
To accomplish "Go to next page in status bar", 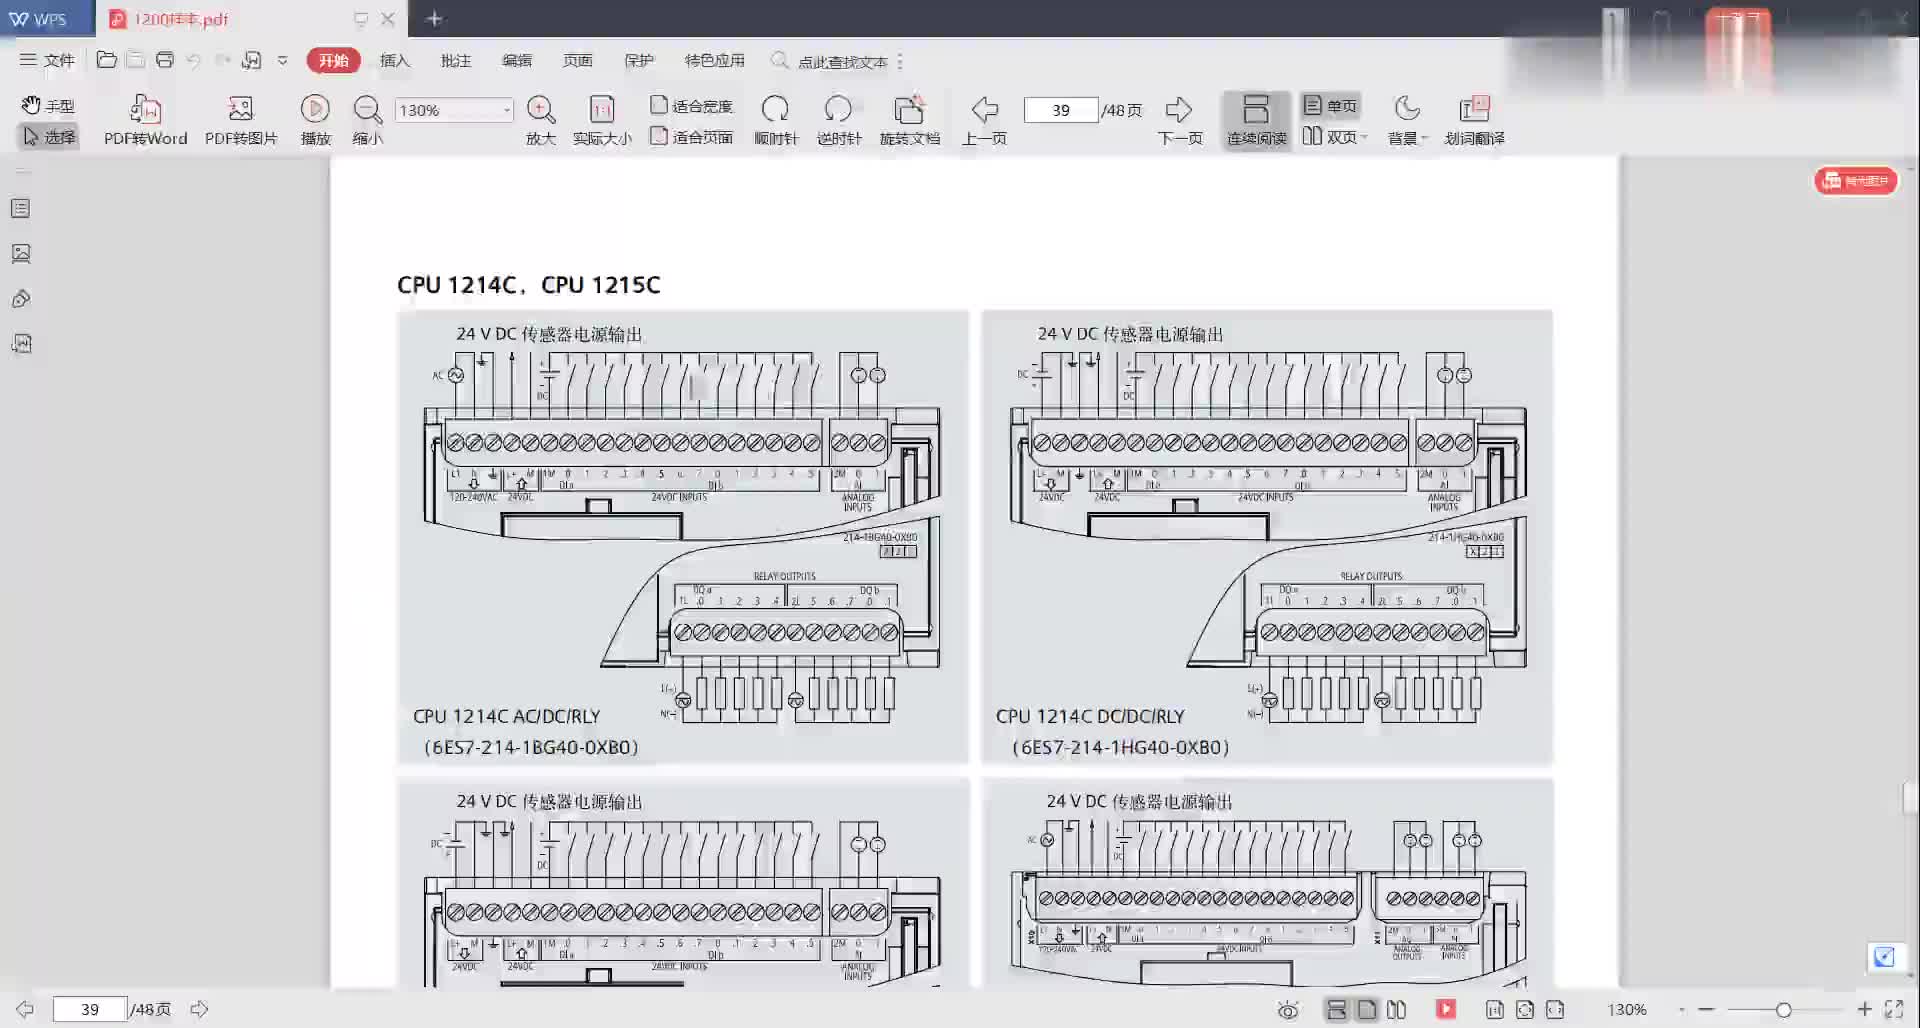I will tap(200, 1009).
